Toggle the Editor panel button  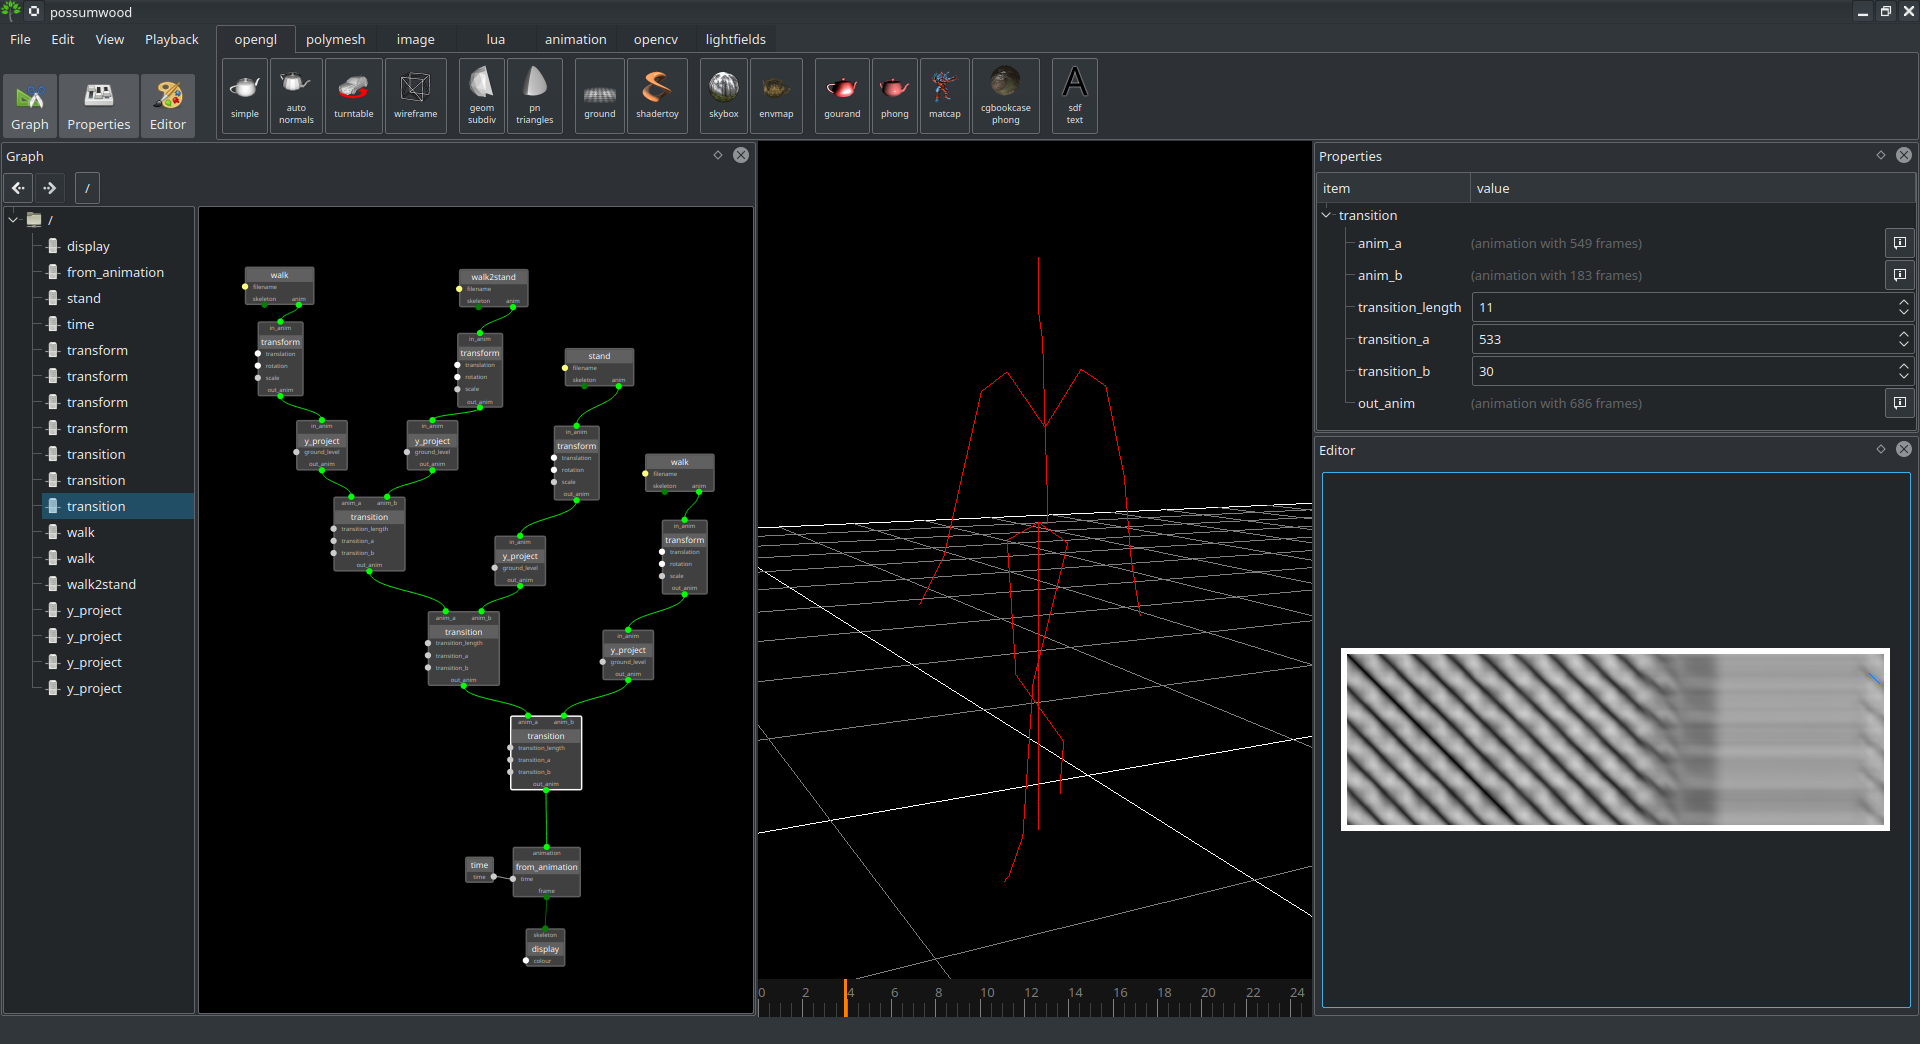click(168, 105)
